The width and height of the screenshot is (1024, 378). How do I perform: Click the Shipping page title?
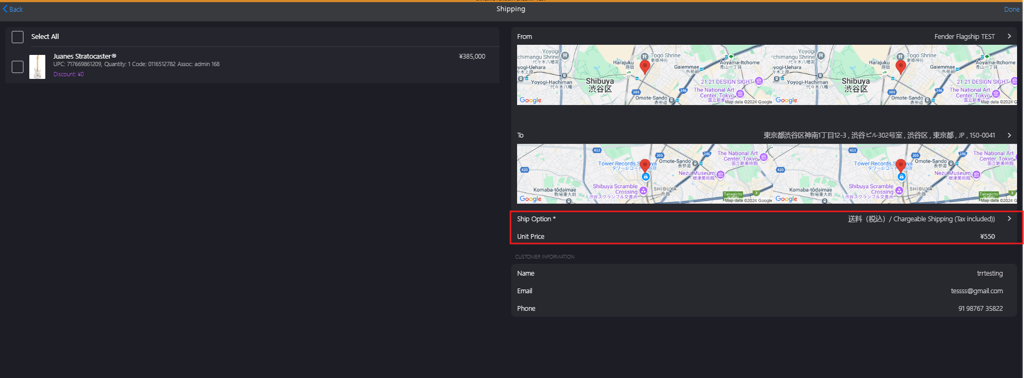(x=511, y=9)
